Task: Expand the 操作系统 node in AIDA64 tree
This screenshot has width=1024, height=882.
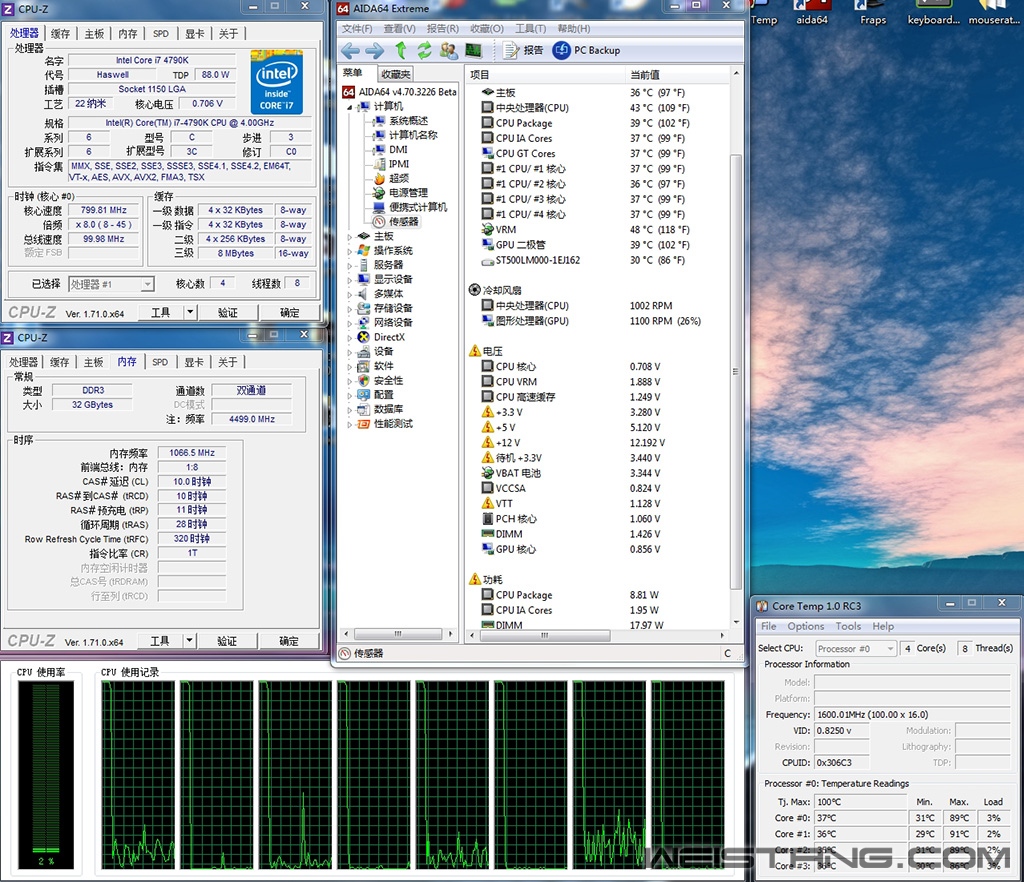Action: [349, 251]
